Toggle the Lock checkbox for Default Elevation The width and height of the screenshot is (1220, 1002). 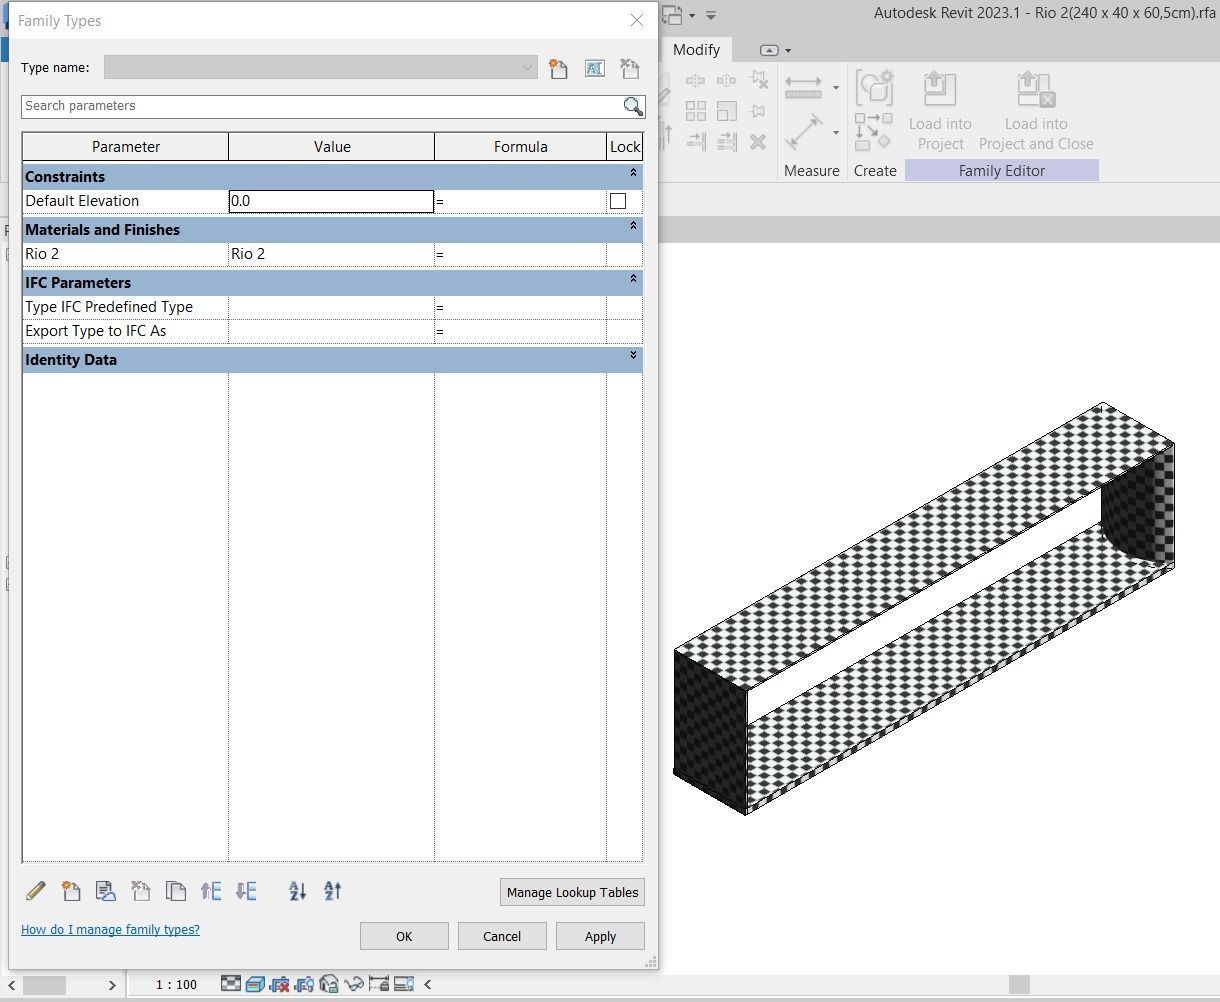tap(618, 201)
